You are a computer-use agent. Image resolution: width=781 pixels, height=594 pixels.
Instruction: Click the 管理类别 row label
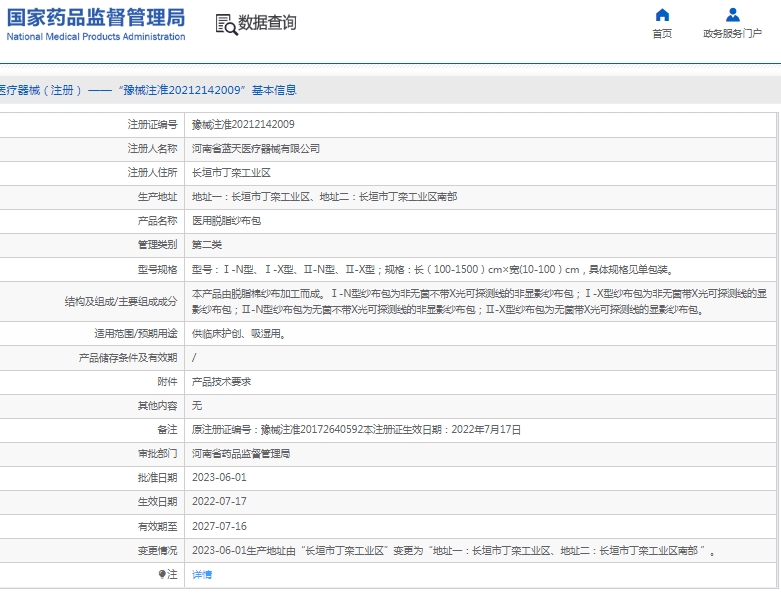tap(157, 244)
